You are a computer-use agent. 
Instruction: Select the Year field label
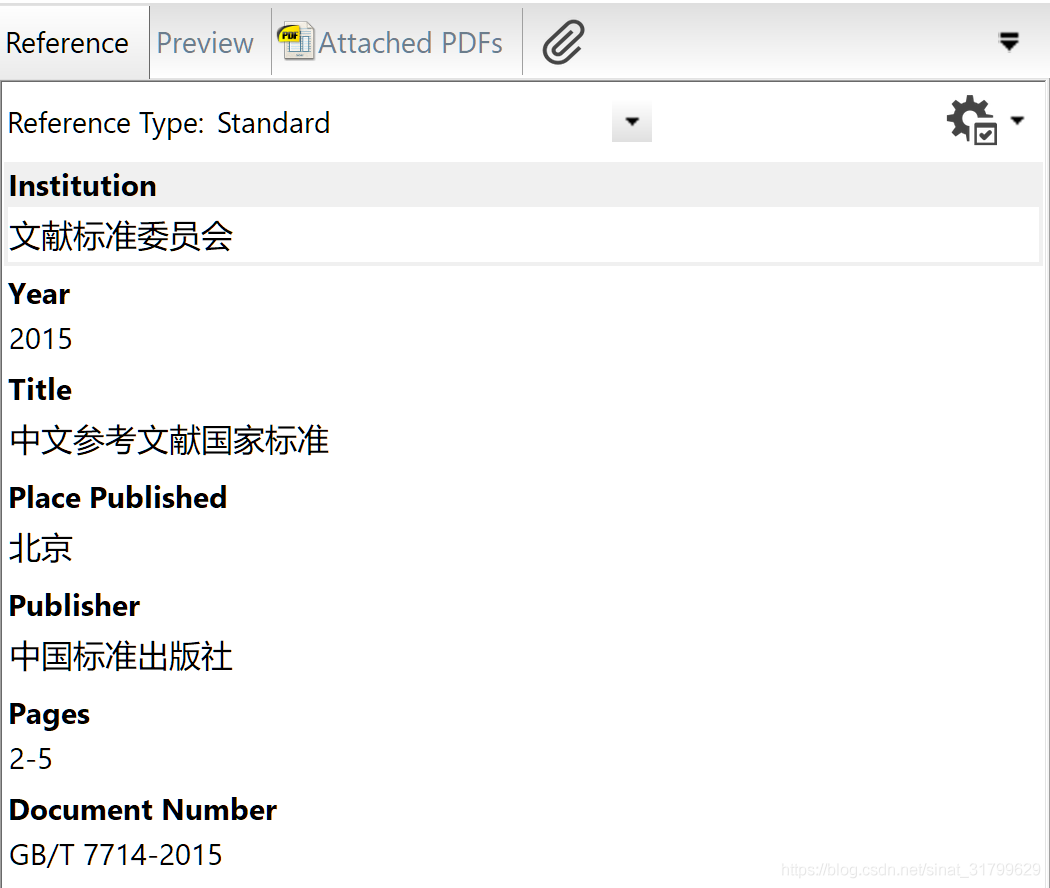(40, 294)
